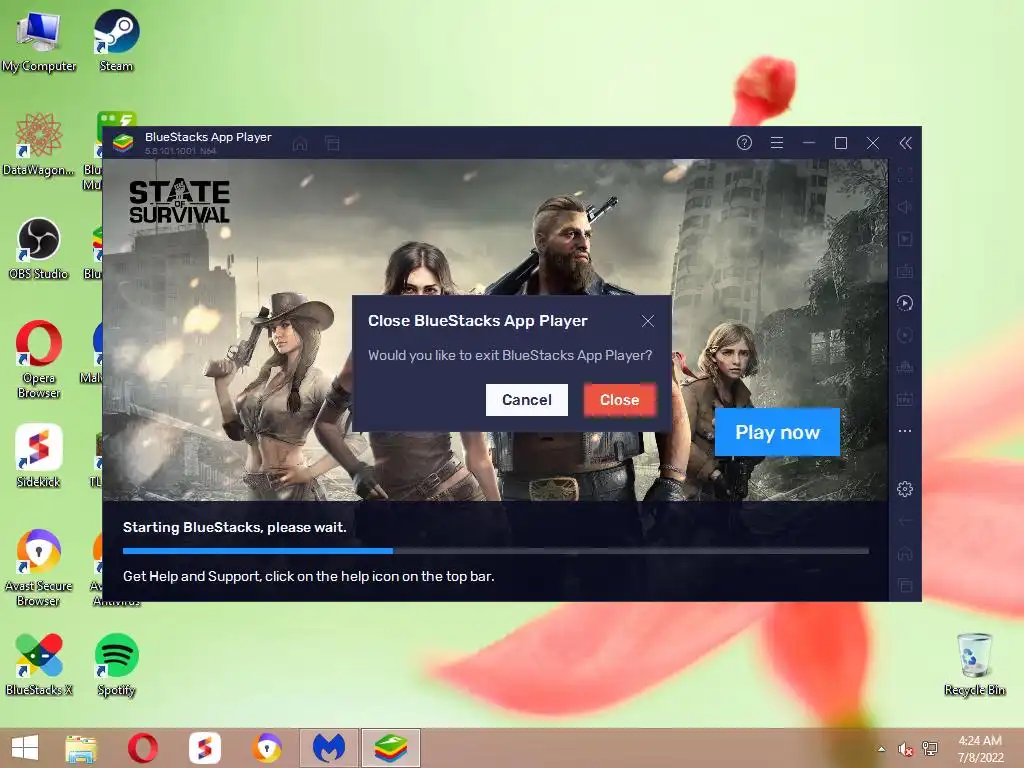Viewport: 1024px width, 768px height.
Task: Open BlueStacks settings gear
Action: [904, 488]
